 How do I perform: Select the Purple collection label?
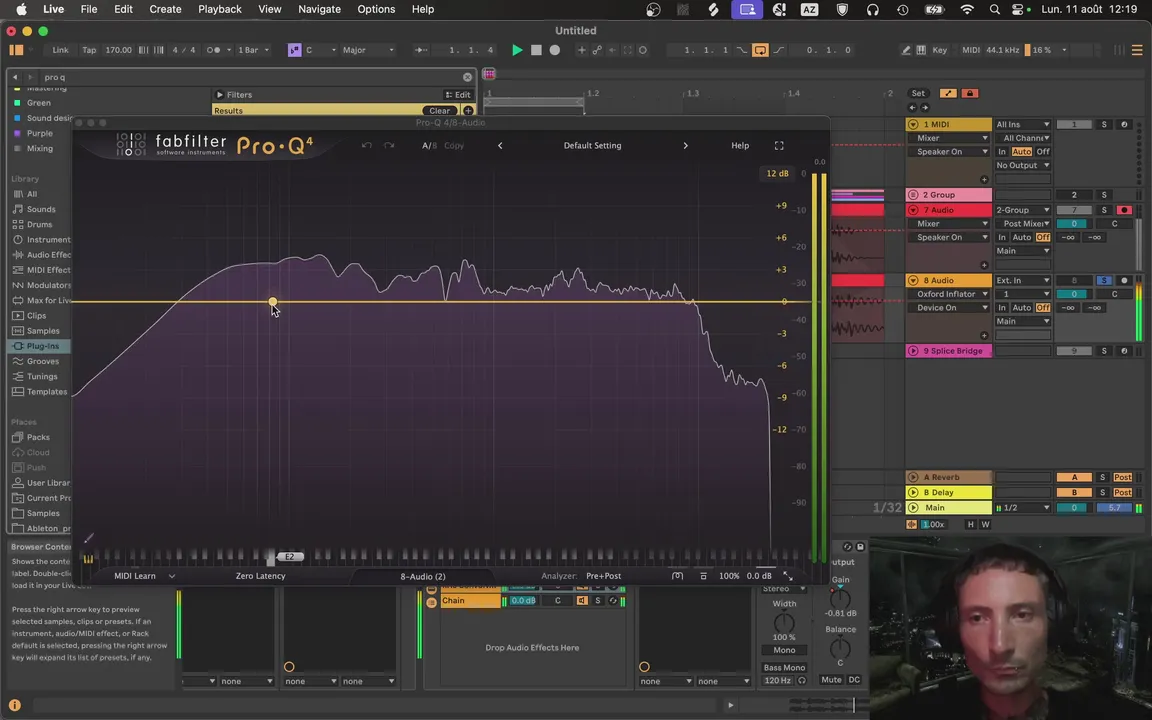coord(40,133)
